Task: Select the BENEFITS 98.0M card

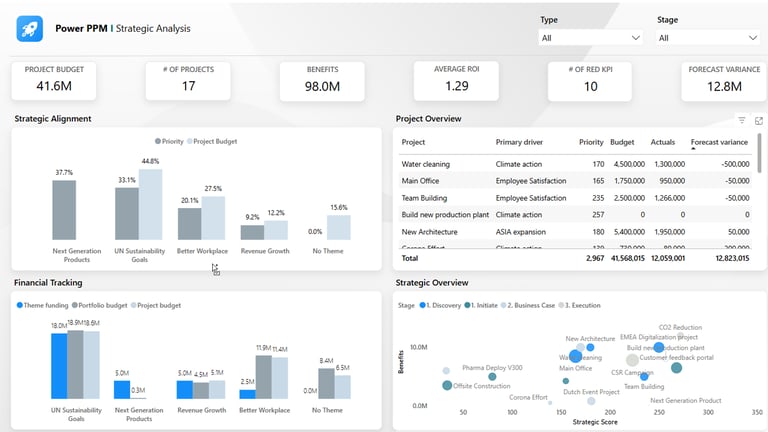Action: [322, 80]
